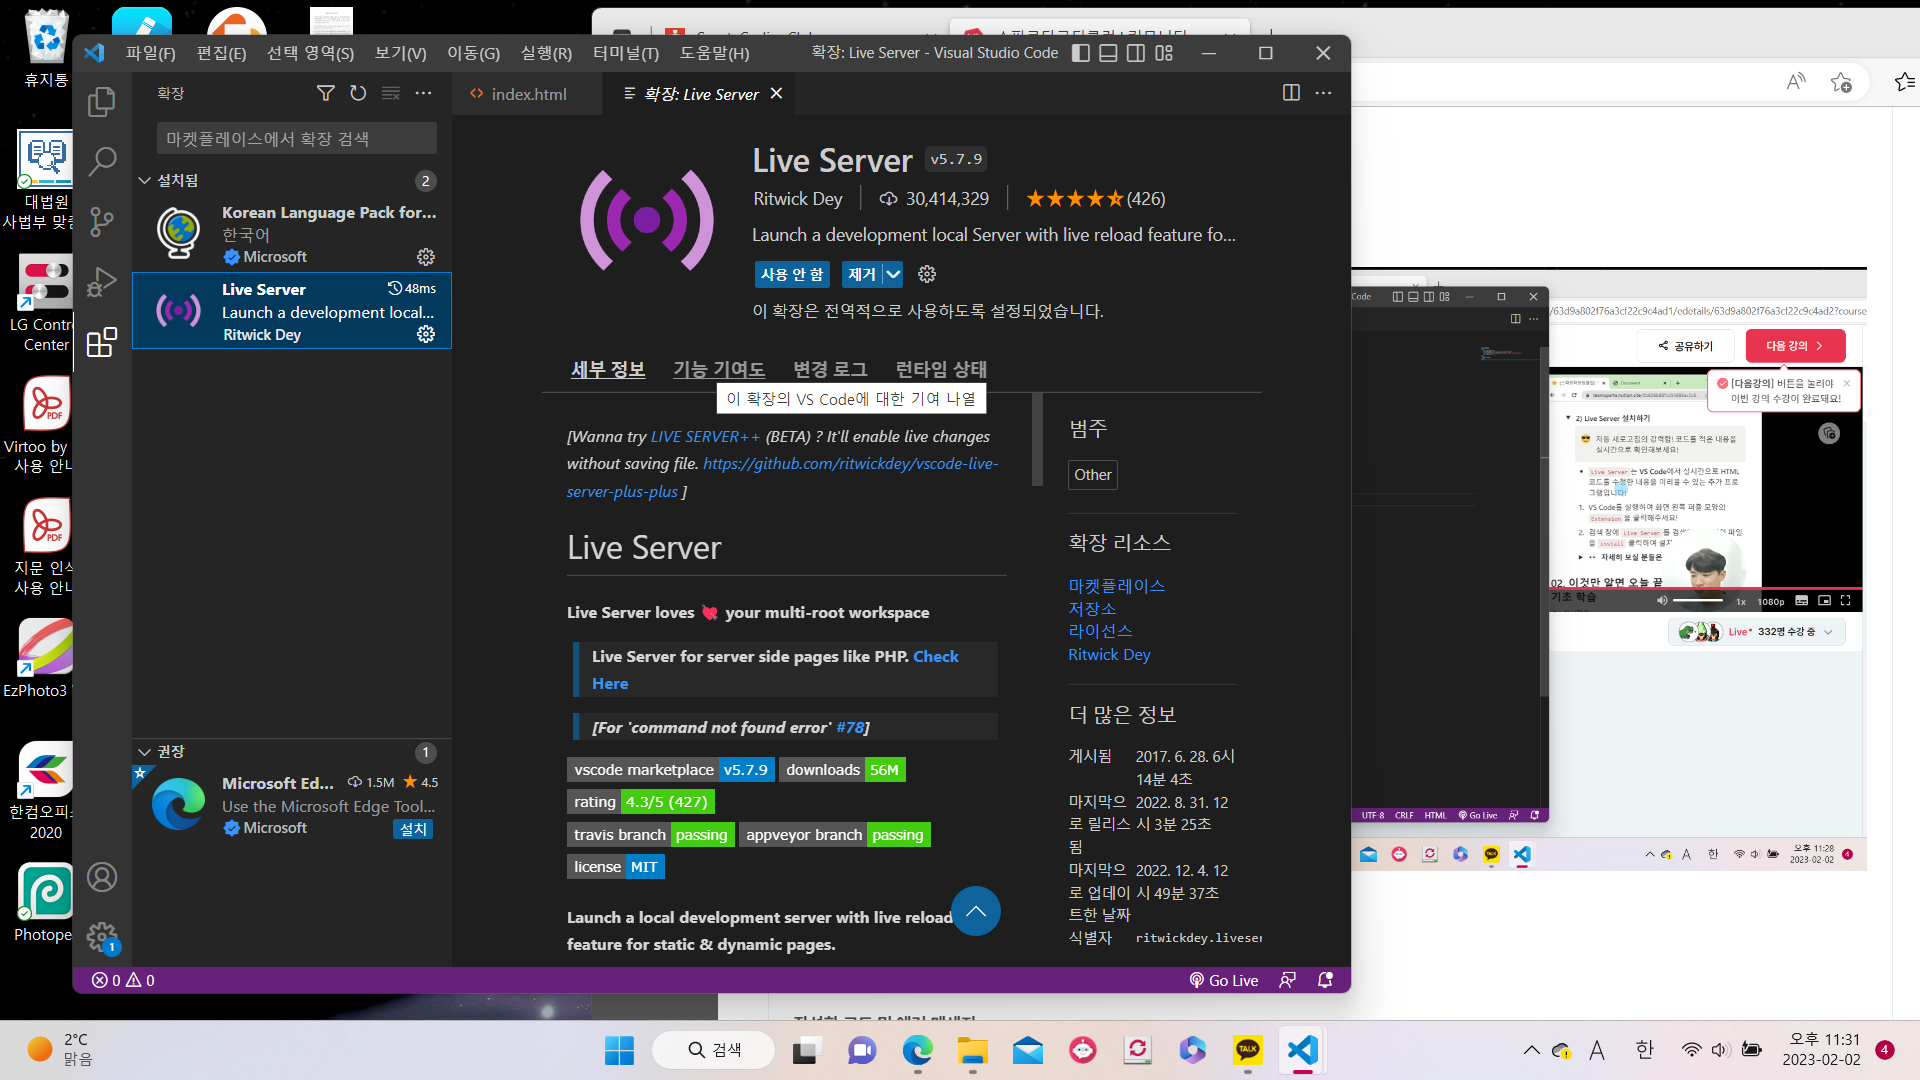Screen dimensions: 1920x1080
Task: Click the feedback icon next to Go Live
Action: [x=1288, y=980]
